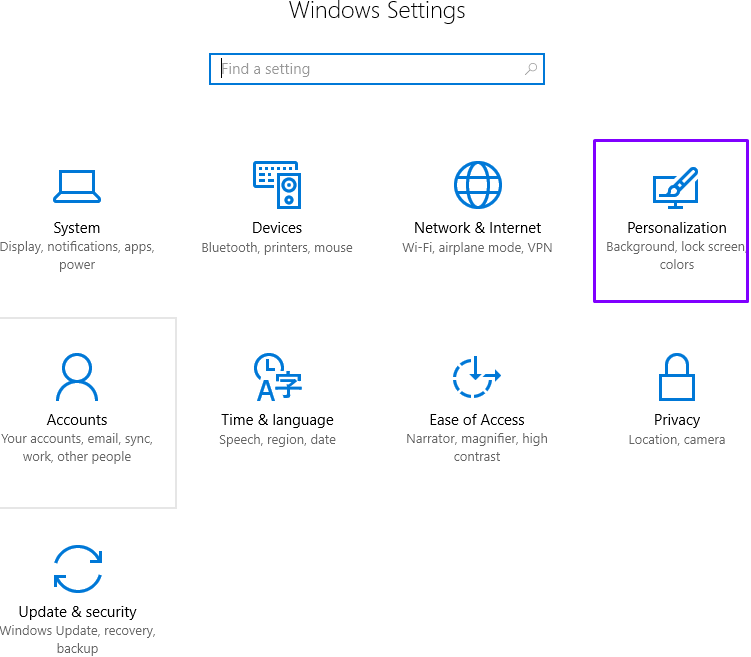The image size is (751, 657).
Task: Select the Accounts title text
Action: pos(77,420)
